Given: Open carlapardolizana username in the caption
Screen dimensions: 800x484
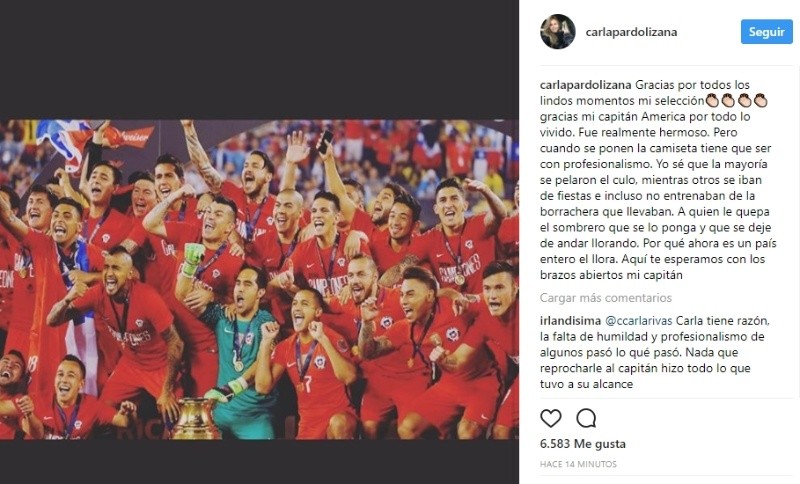Looking at the screenshot, I should coord(586,85).
